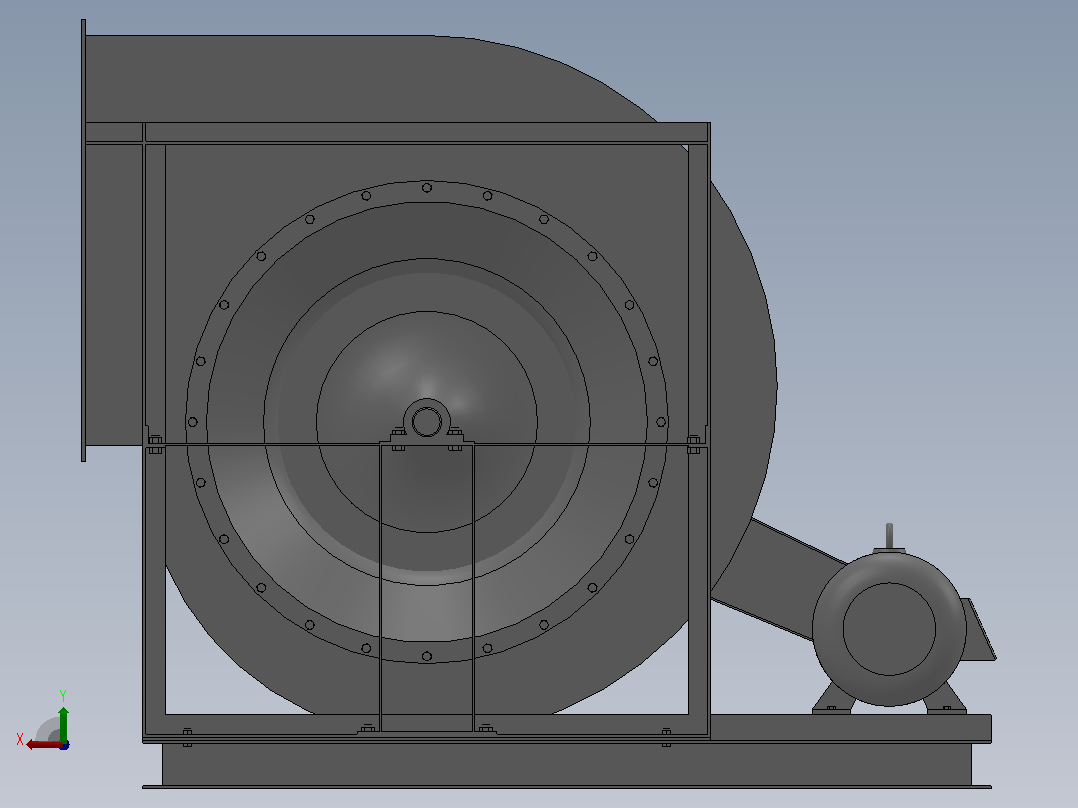Select the base skid beam under the frame
Image resolution: width=1078 pixels, height=808 pixels.
pos(566,765)
